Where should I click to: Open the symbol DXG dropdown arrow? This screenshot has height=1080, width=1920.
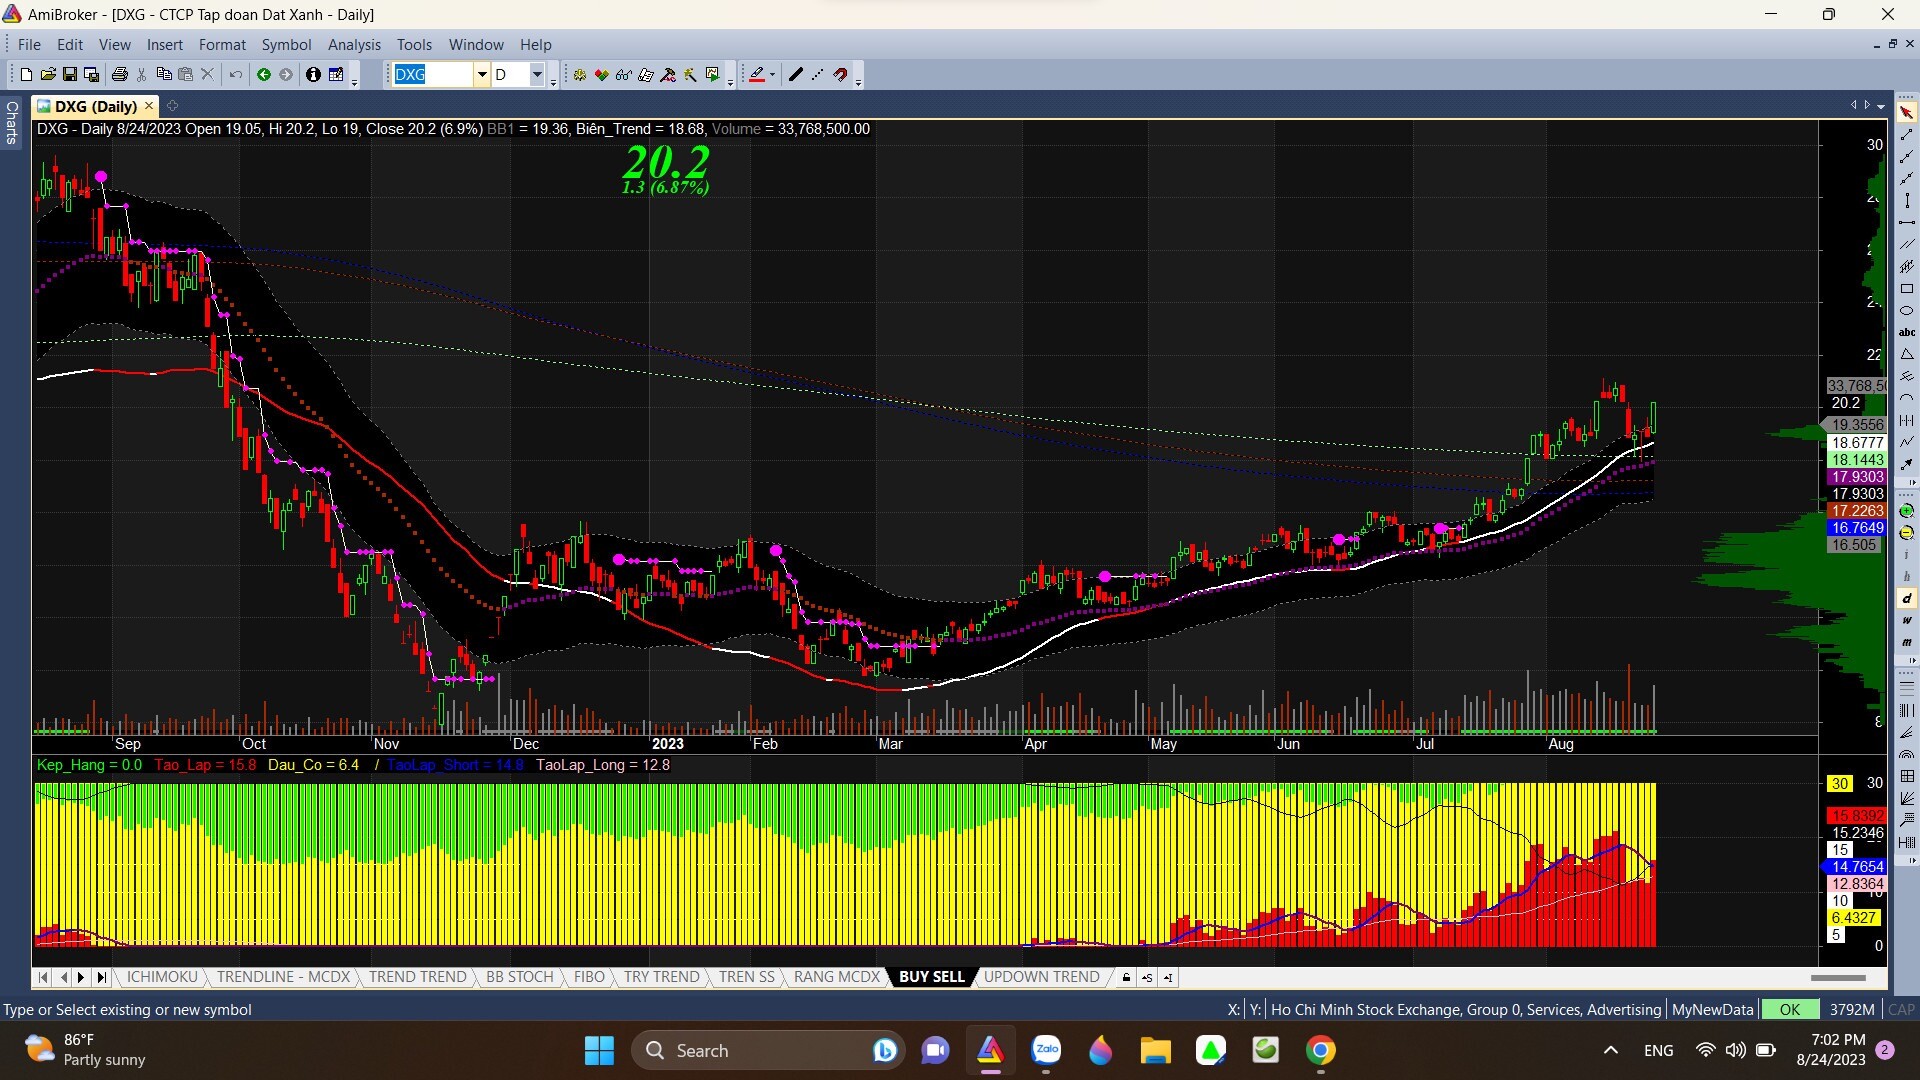pyautogui.click(x=482, y=74)
